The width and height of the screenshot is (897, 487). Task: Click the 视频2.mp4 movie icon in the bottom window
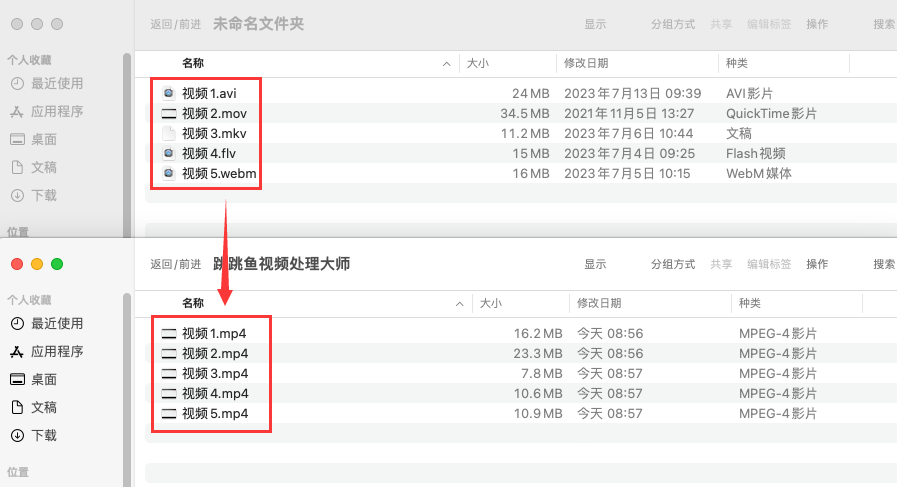pos(168,354)
